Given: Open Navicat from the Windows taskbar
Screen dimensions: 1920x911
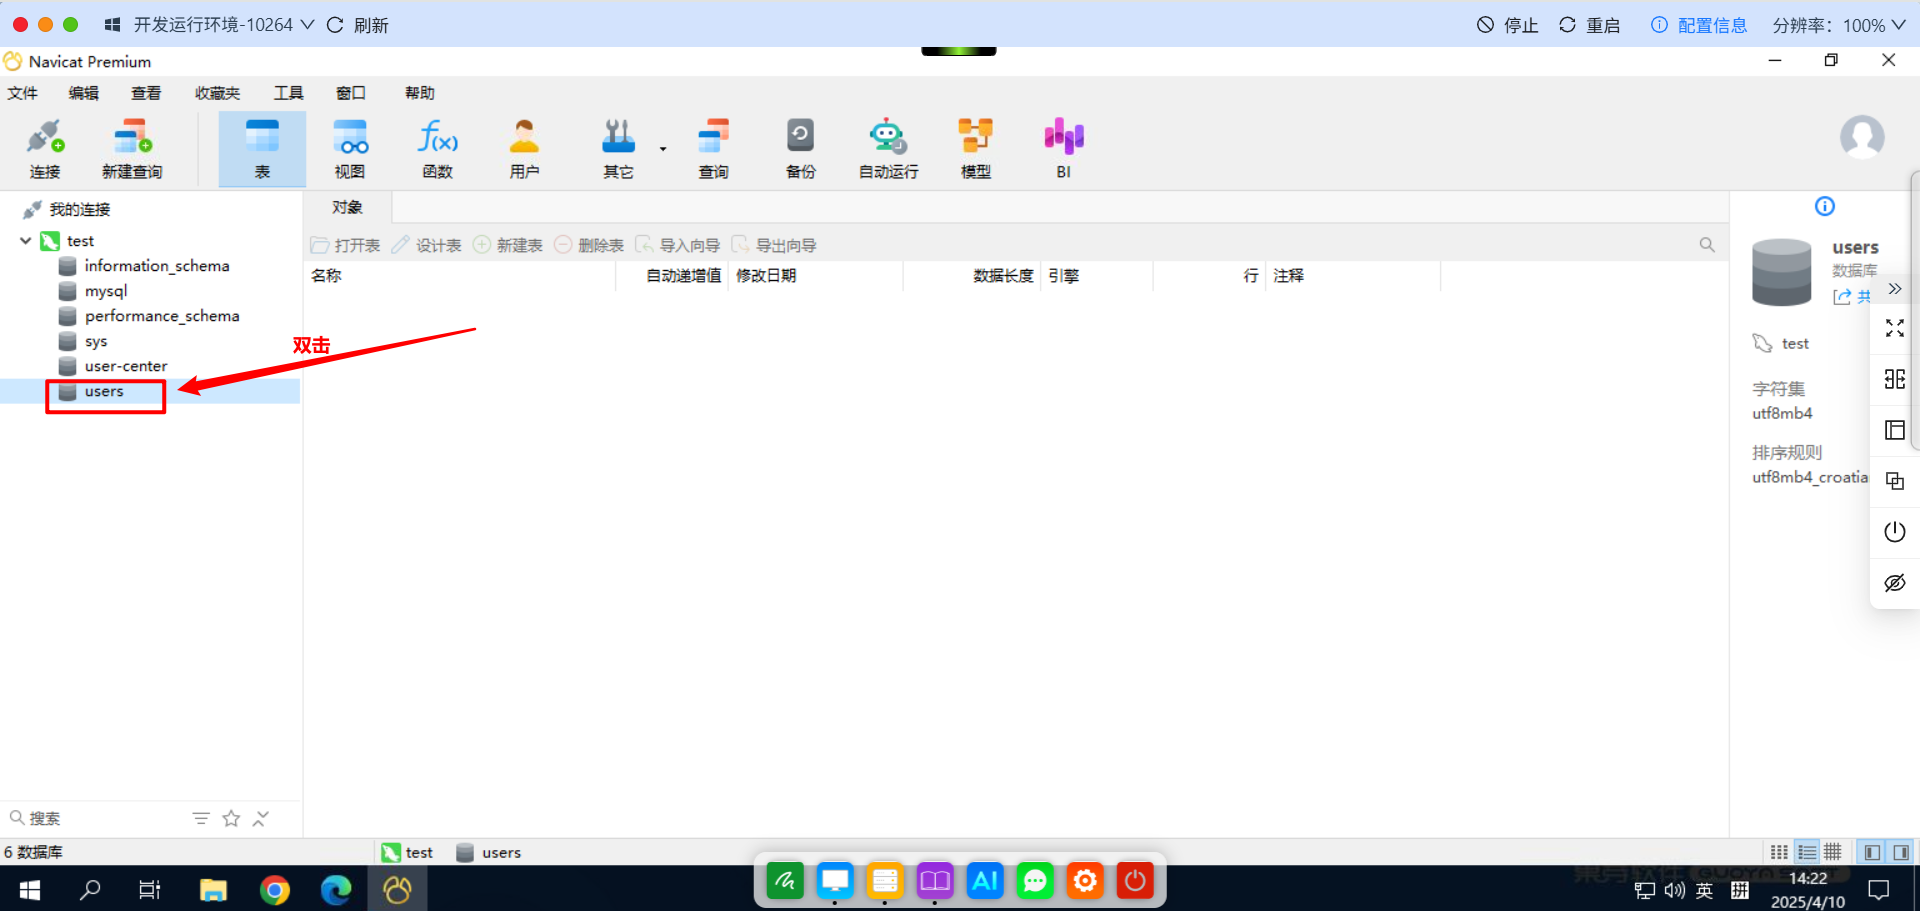Looking at the screenshot, I should tap(397, 889).
